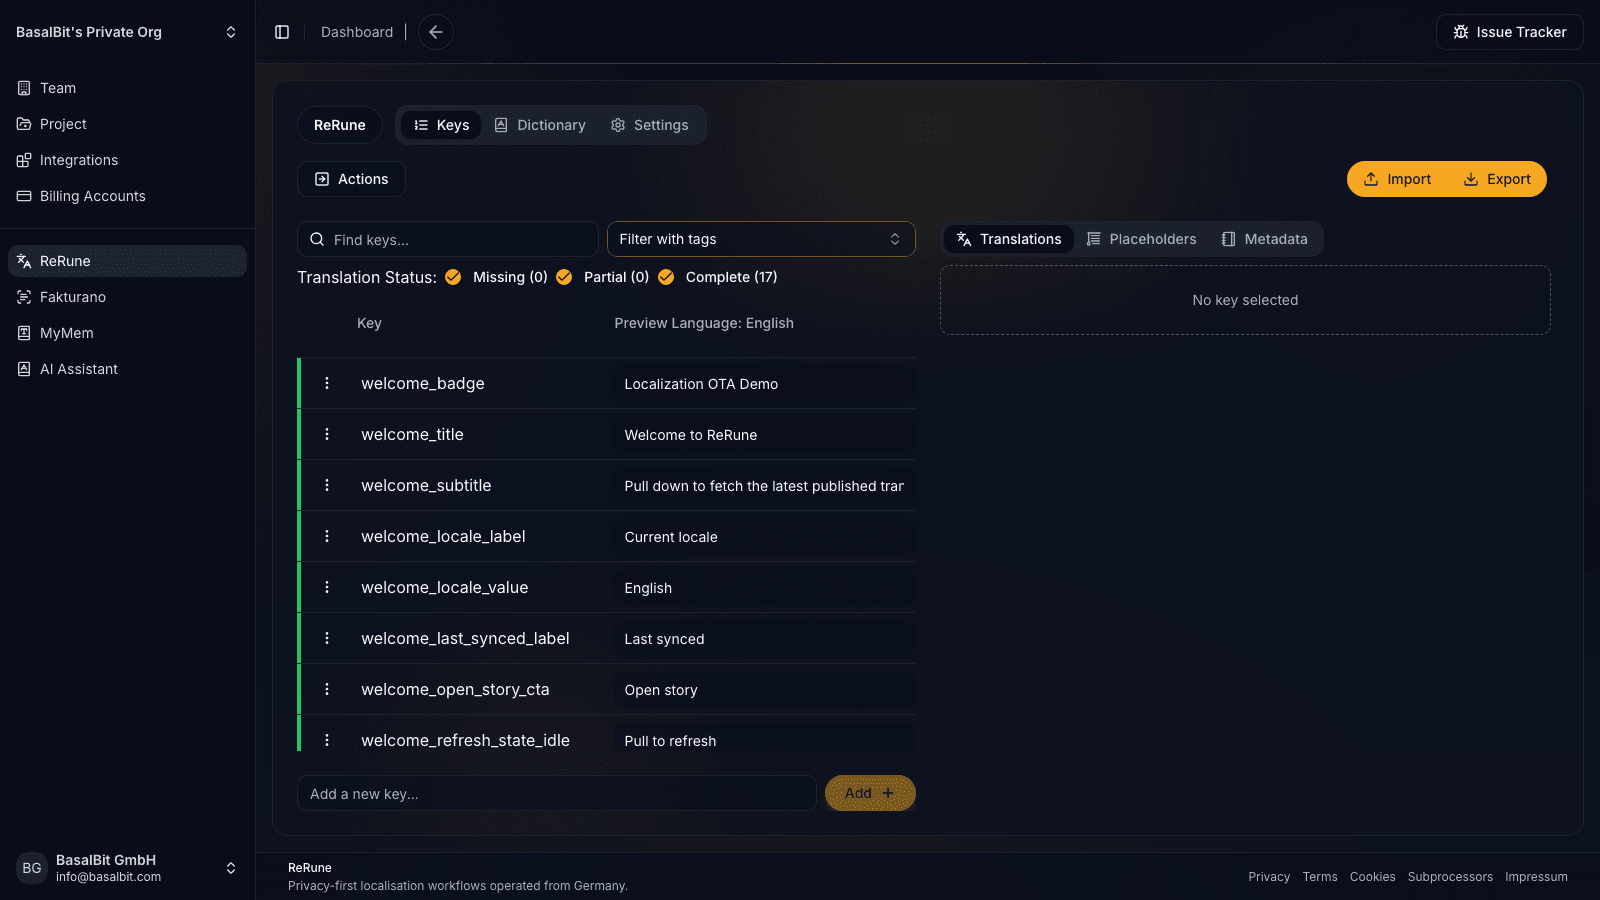The height and width of the screenshot is (900, 1600).
Task: Switch to the Placeholders tab
Action: coord(1141,239)
